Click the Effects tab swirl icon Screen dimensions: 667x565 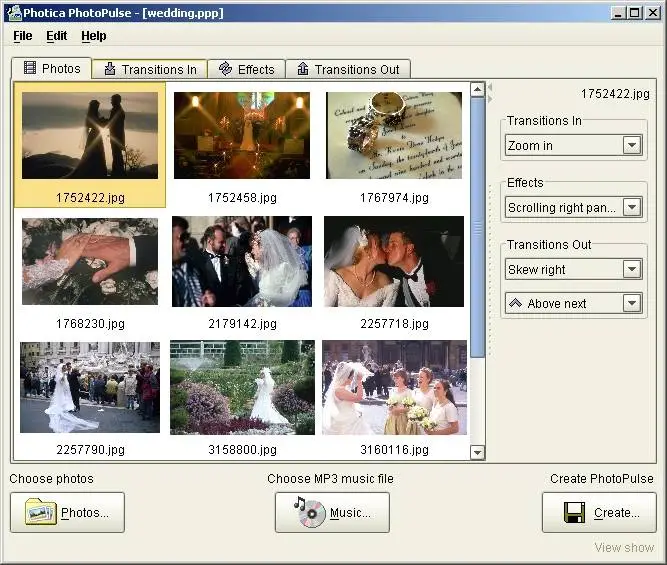pyautogui.click(x=225, y=68)
